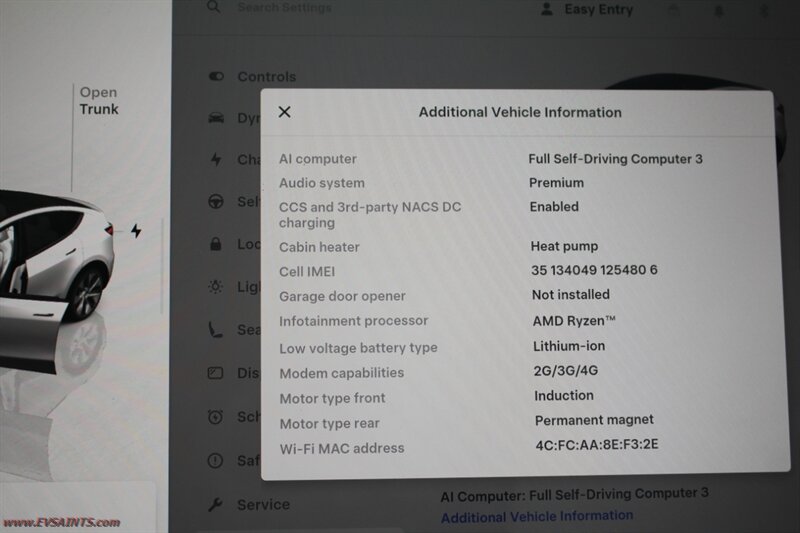This screenshot has width=800, height=533.
Task: Open Locks using the padlock icon
Action: [216, 244]
